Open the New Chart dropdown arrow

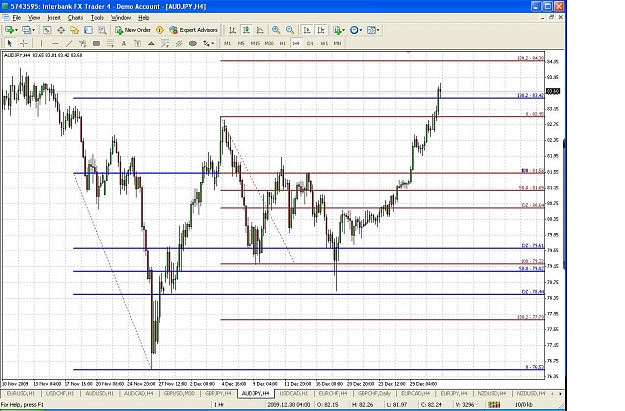pos(16,30)
